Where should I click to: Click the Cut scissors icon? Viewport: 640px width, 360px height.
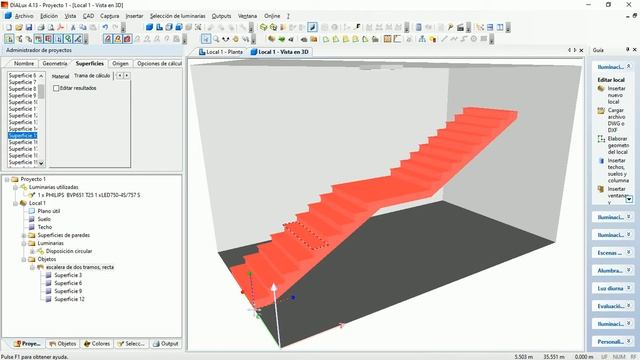point(73,27)
